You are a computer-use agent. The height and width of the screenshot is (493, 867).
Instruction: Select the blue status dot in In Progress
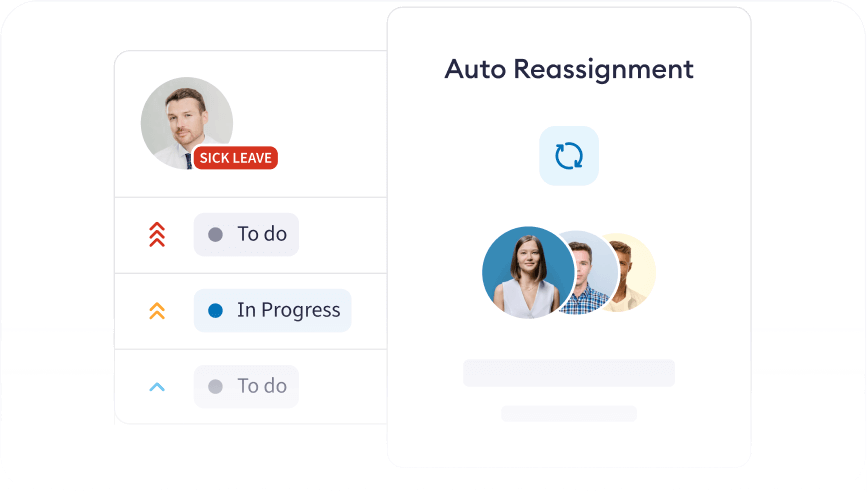[x=216, y=311]
